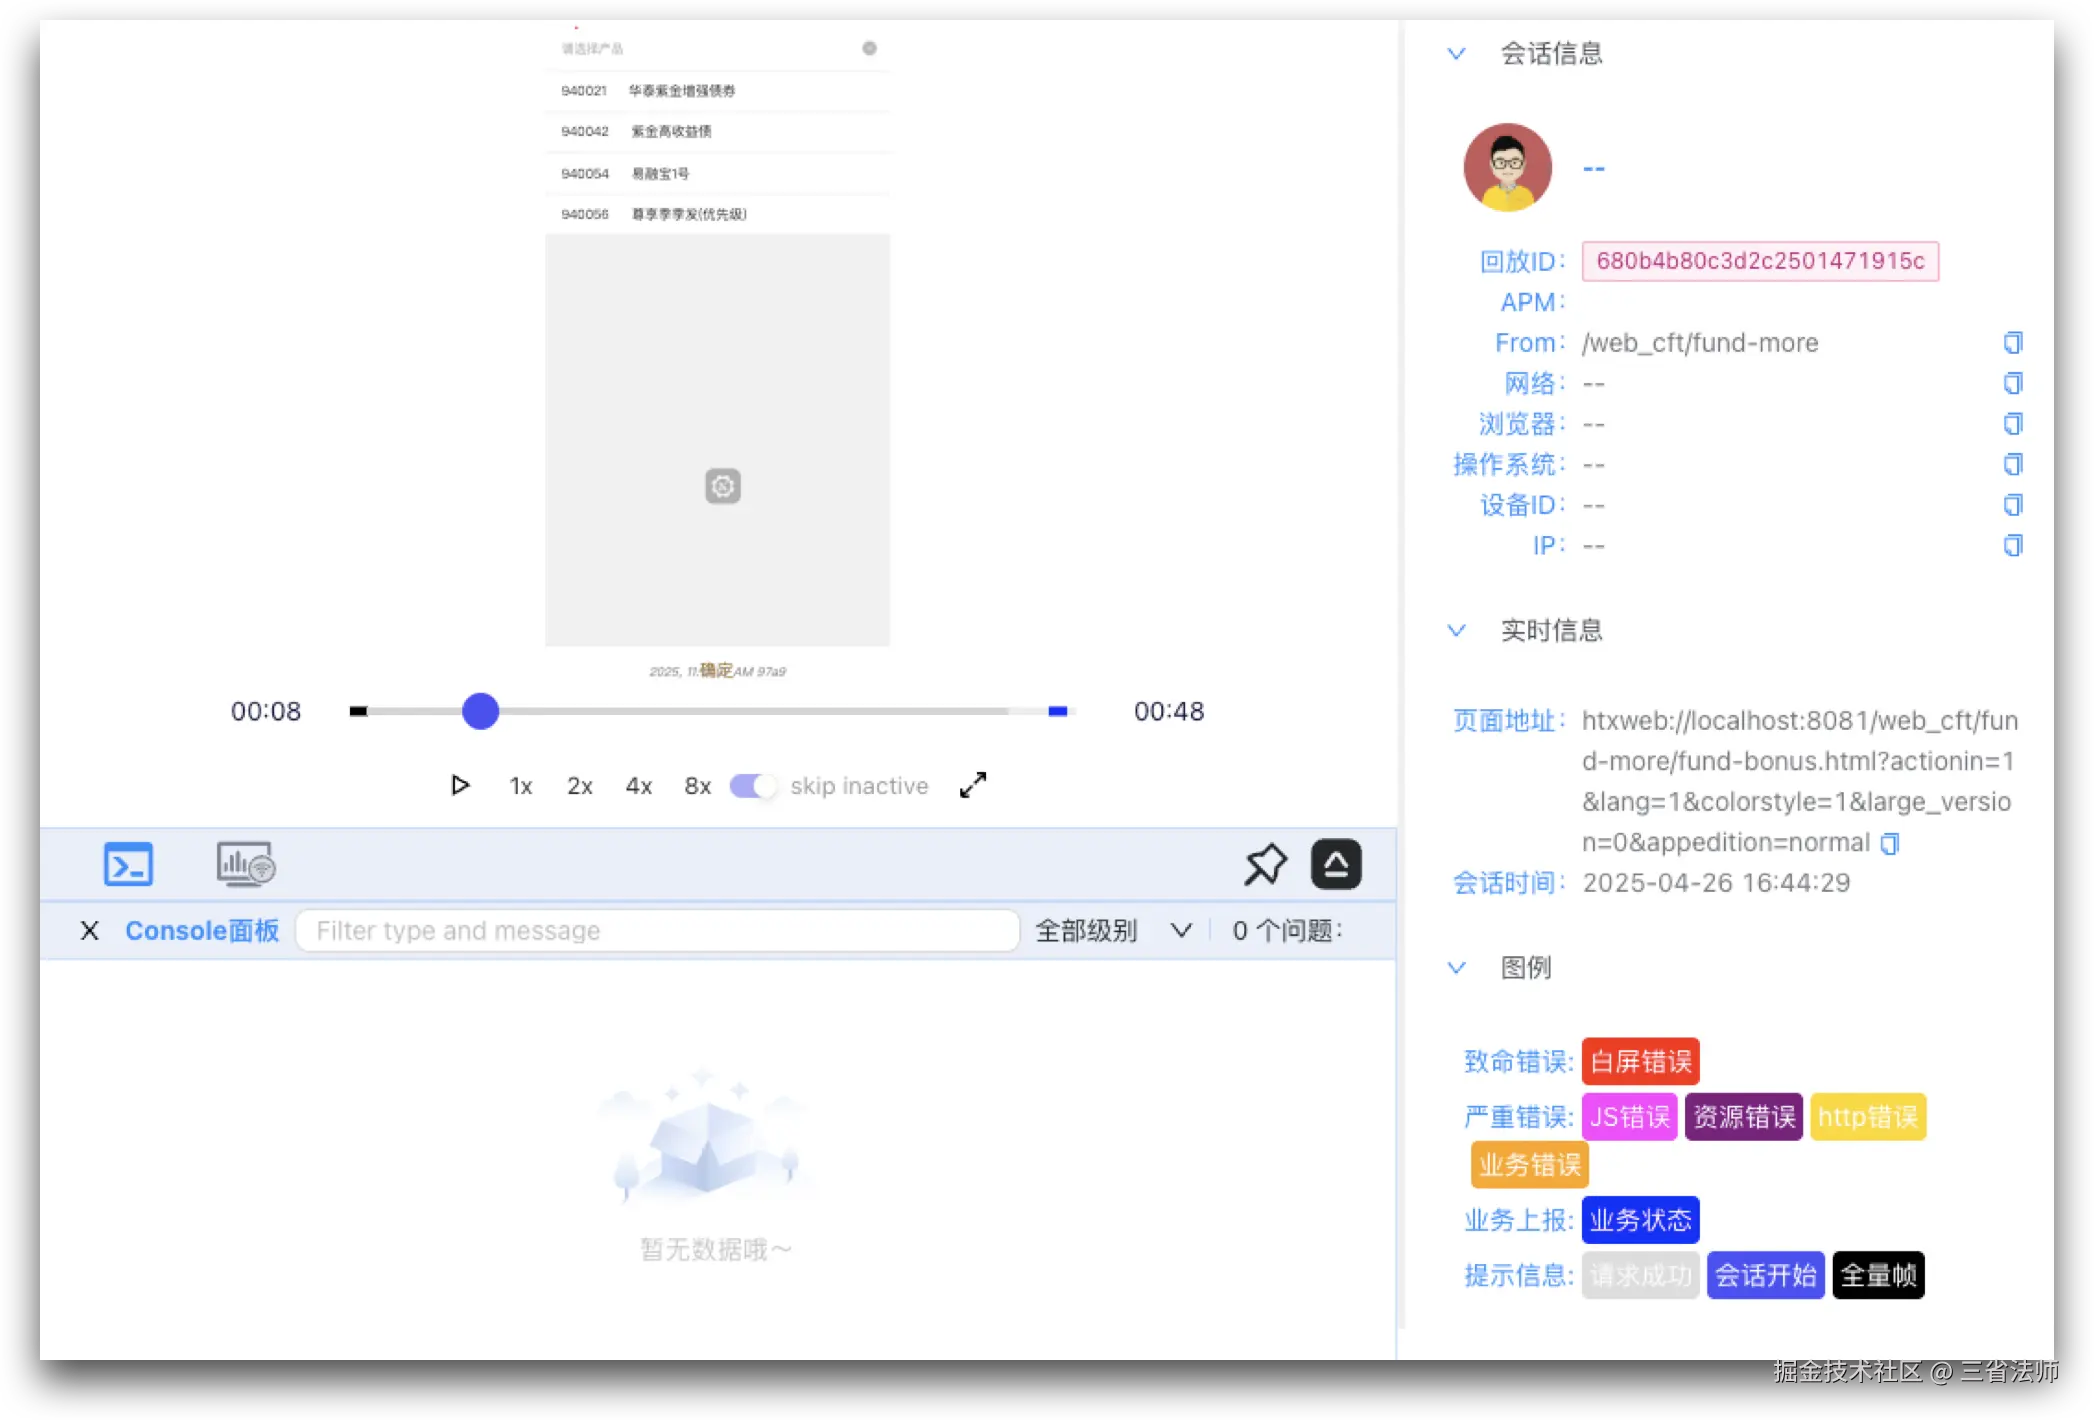Copy the From path value
Image resolution: width=2094 pixels, height=1420 pixels.
point(2013,343)
